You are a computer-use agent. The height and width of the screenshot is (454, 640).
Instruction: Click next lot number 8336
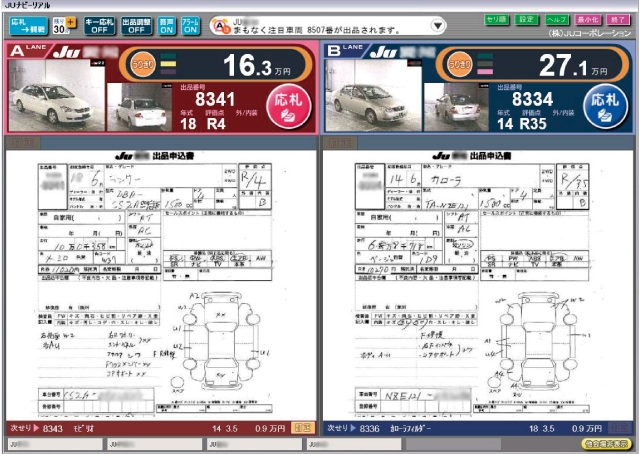[369, 429]
